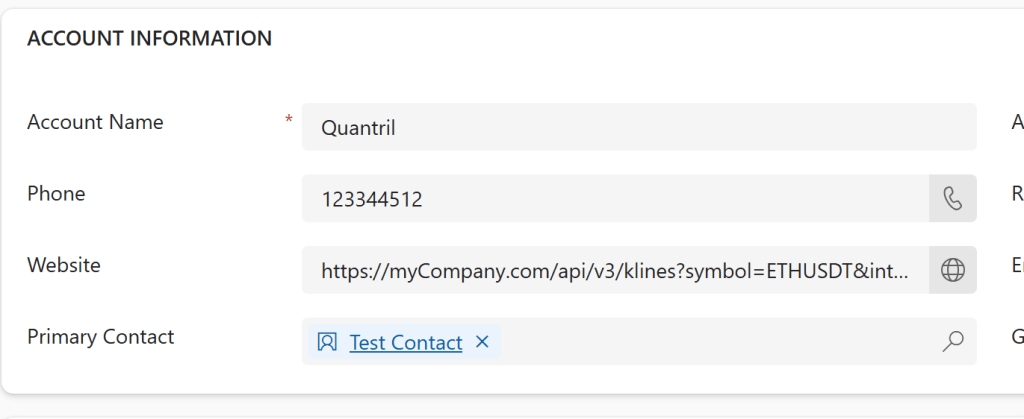Remove Test Contact with the X icon
This screenshot has height=419, width=1024.
[x=482, y=342]
